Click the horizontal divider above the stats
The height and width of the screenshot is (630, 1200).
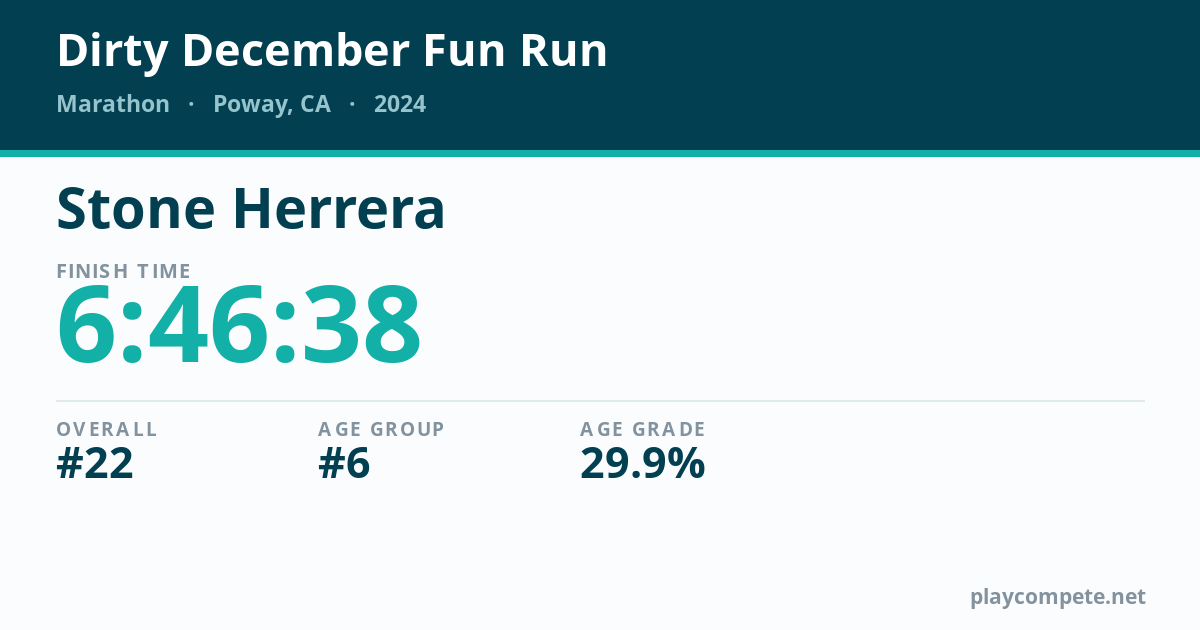600,401
